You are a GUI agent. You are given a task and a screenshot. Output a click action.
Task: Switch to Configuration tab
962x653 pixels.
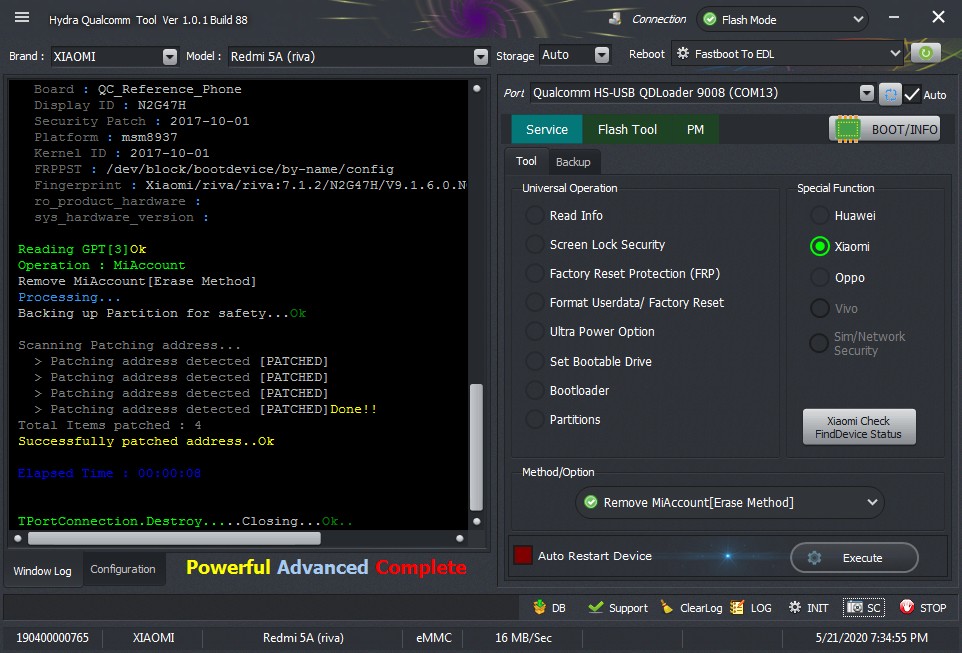pyautogui.click(x=123, y=569)
